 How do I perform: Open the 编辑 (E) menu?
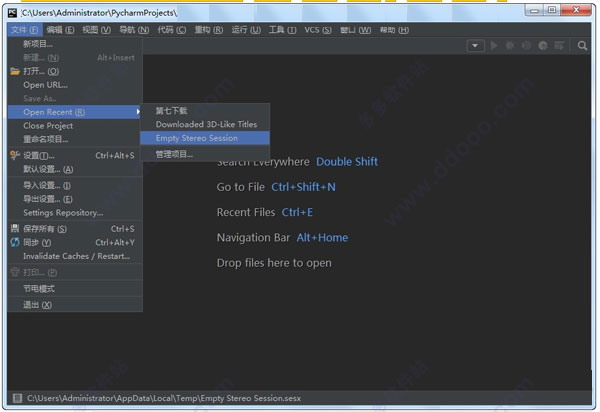pos(60,30)
